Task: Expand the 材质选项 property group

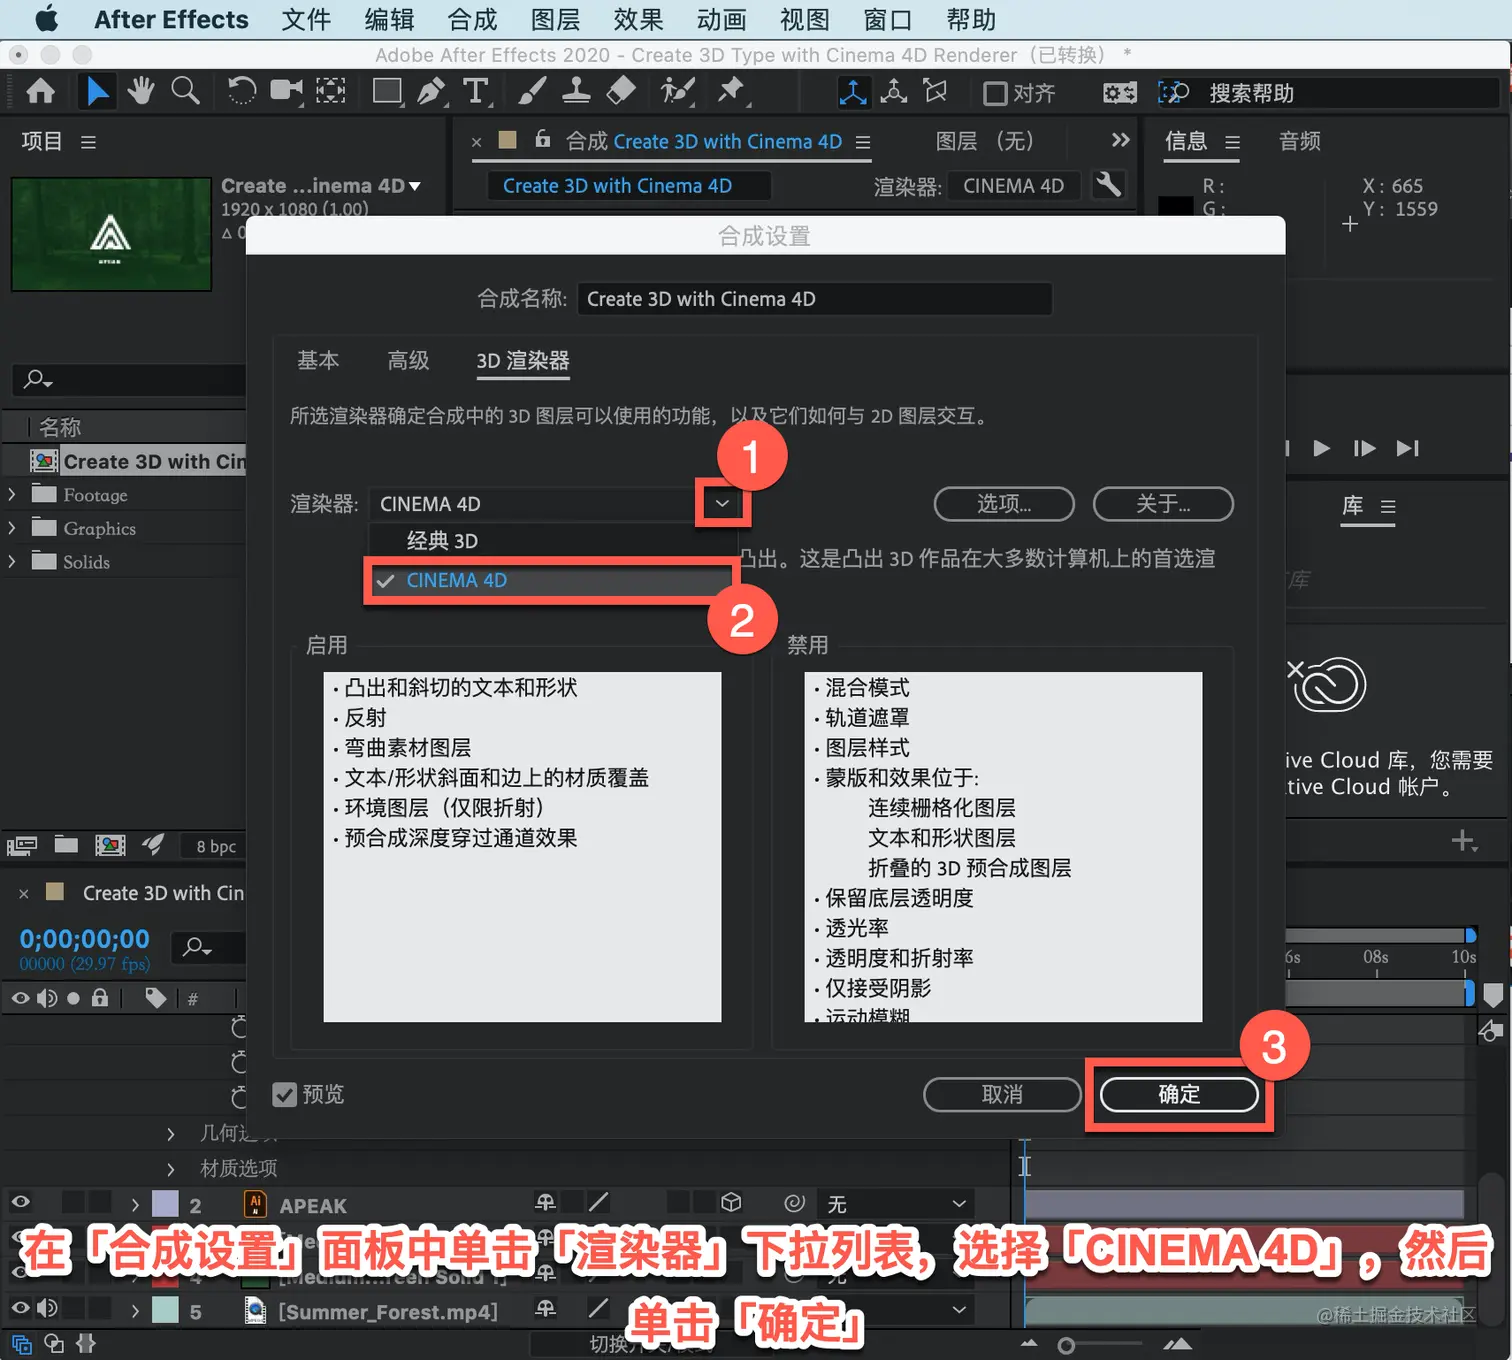Action: tap(171, 1168)
